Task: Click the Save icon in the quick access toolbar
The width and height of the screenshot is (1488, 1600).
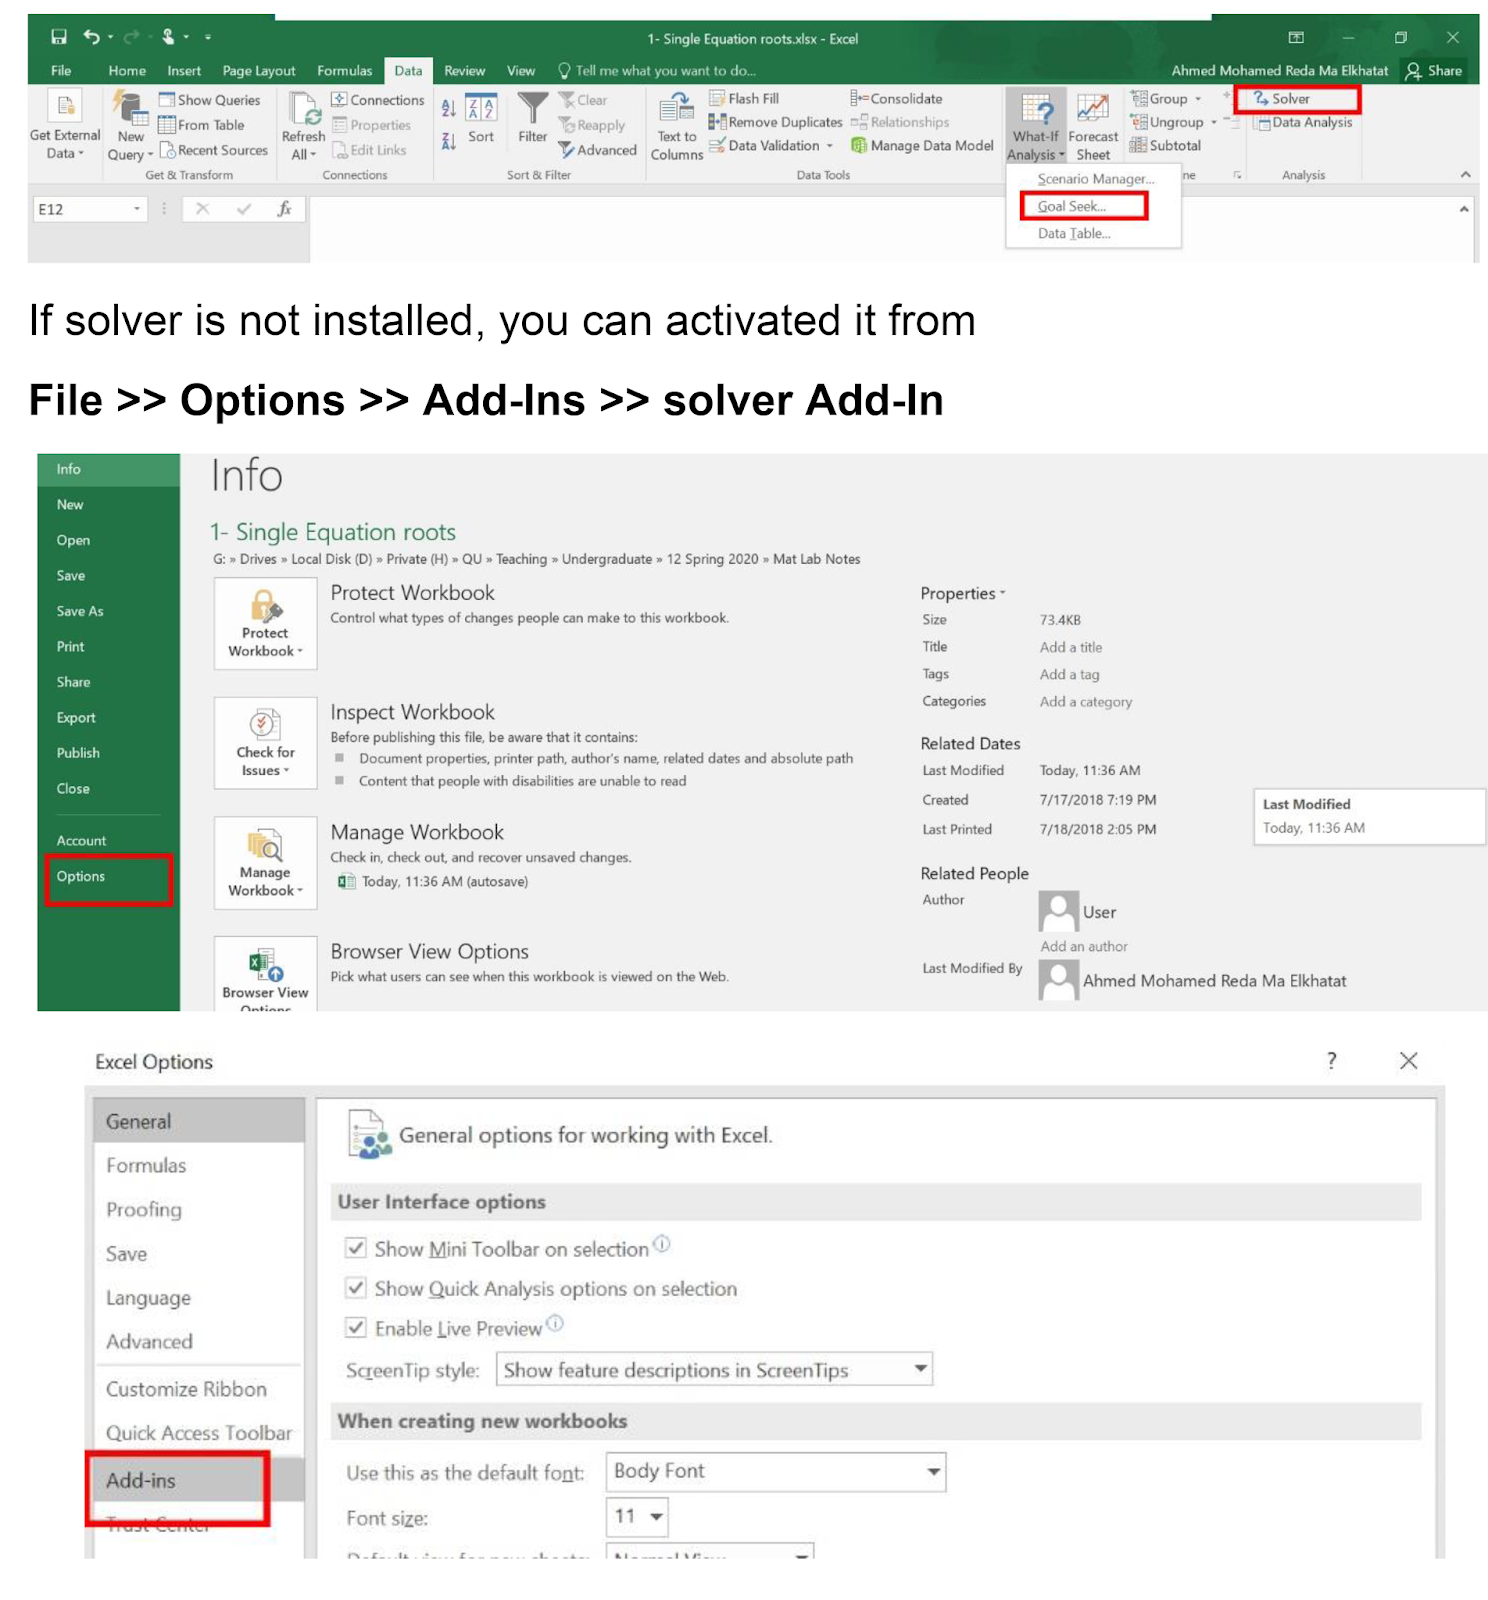Action: click(59, 37)
